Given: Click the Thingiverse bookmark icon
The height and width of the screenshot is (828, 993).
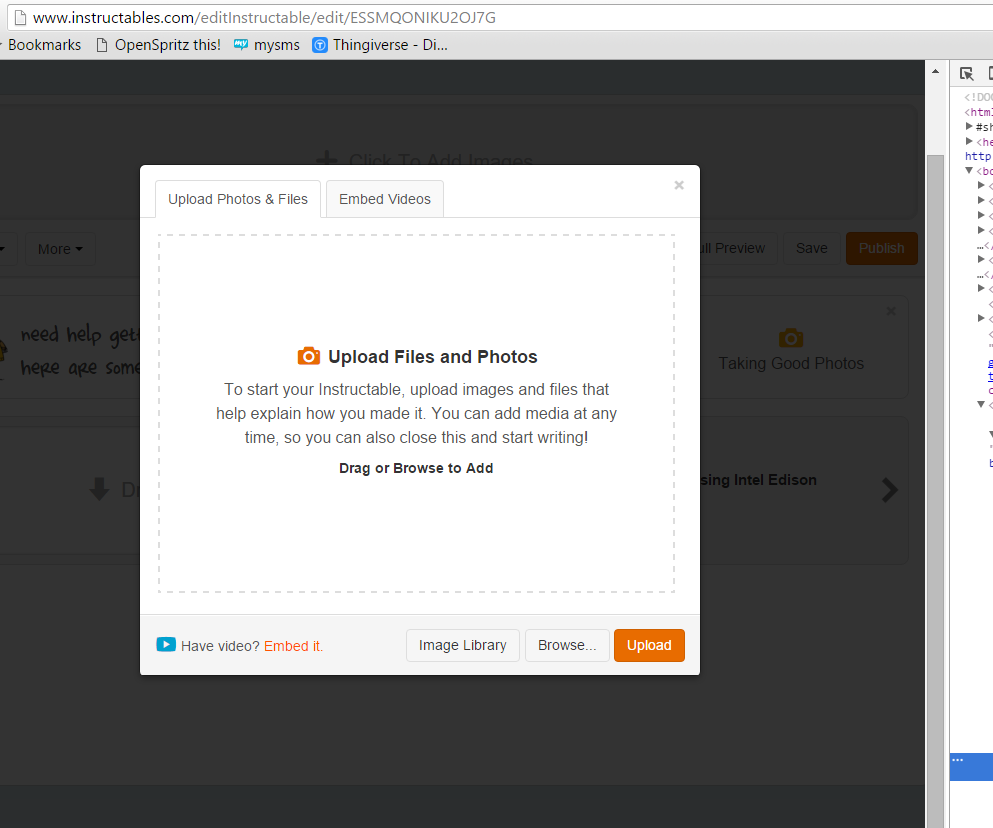Looking at the screenshot, I should [x=320, y=45].
